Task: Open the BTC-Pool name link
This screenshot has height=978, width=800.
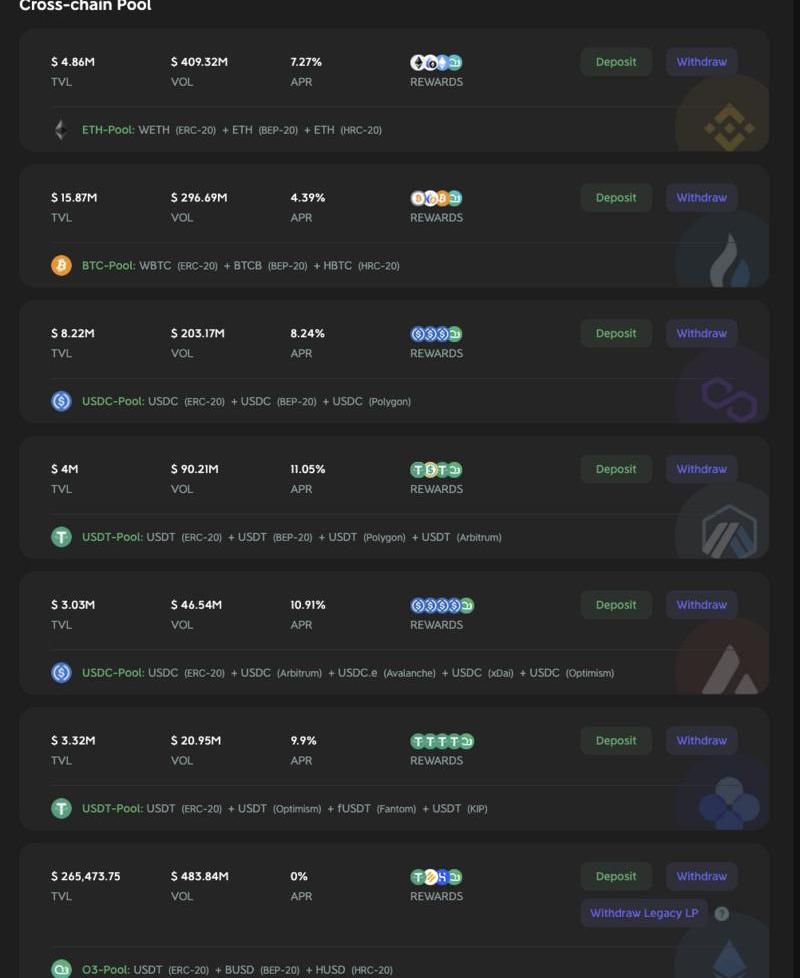Action: [108, 266]
